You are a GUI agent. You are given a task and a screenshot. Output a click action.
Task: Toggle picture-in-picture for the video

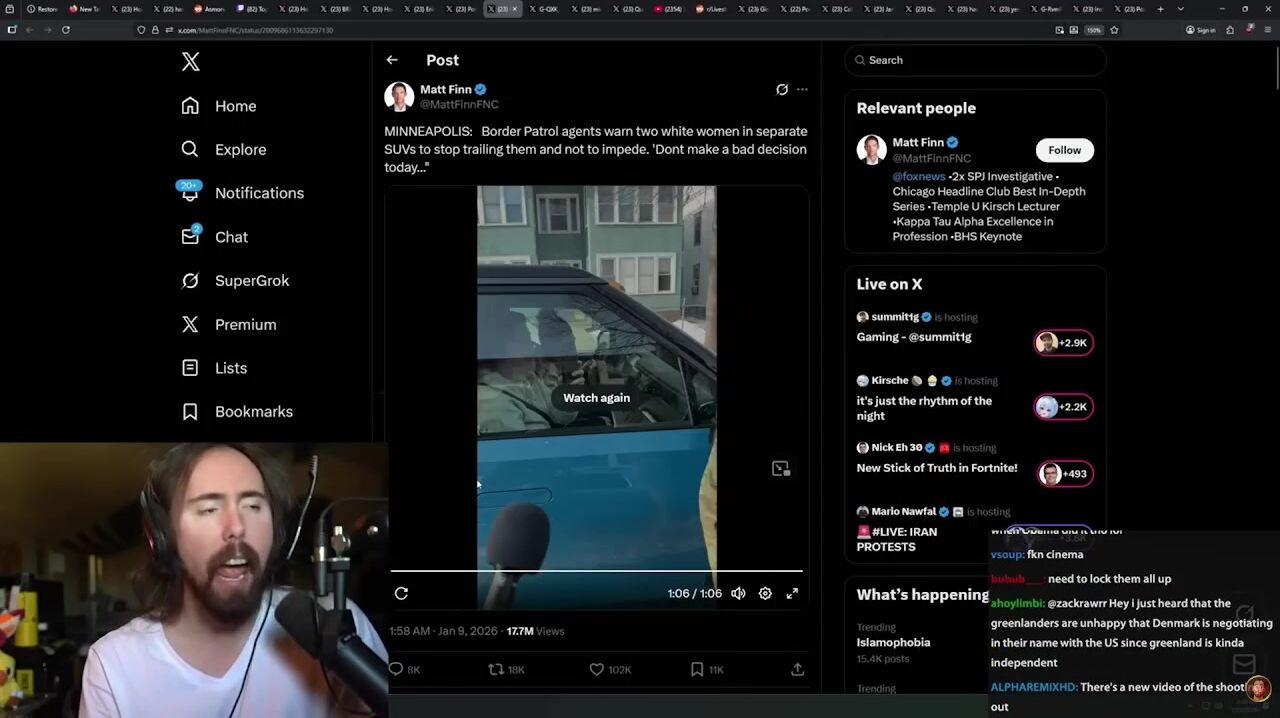tap(780, 468)
